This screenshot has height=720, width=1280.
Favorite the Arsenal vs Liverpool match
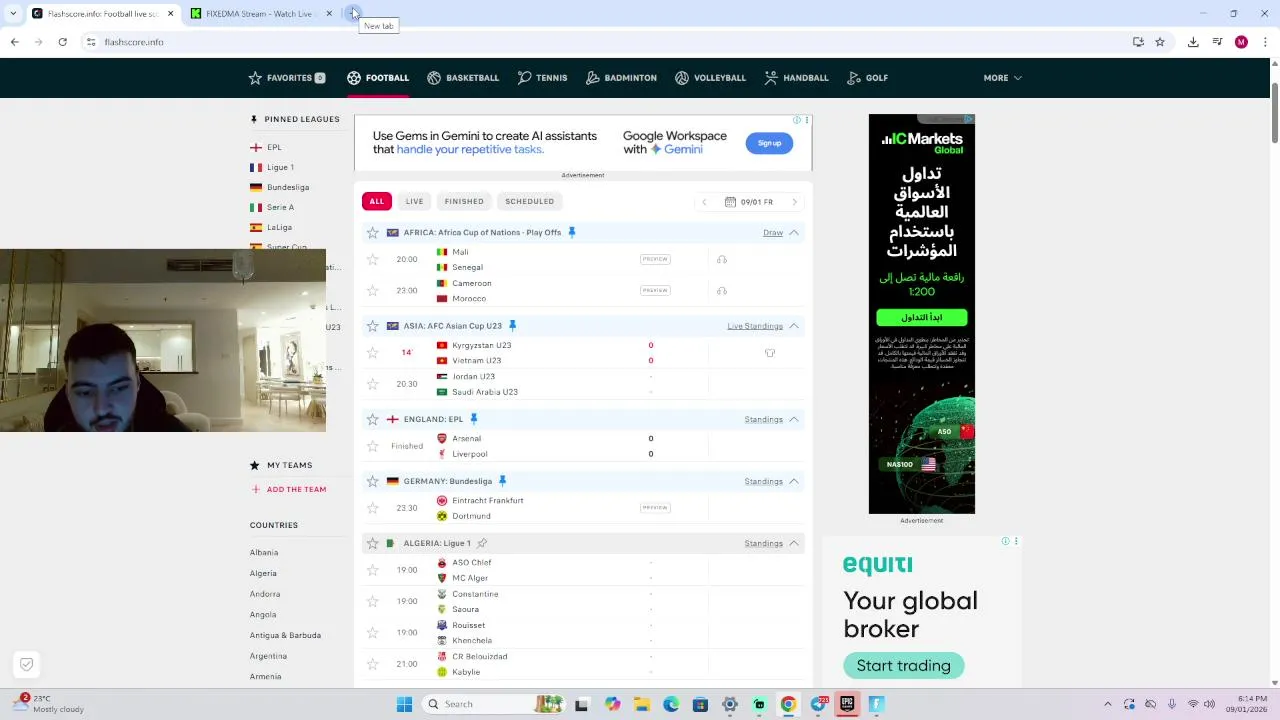click(x=373, y=446)
